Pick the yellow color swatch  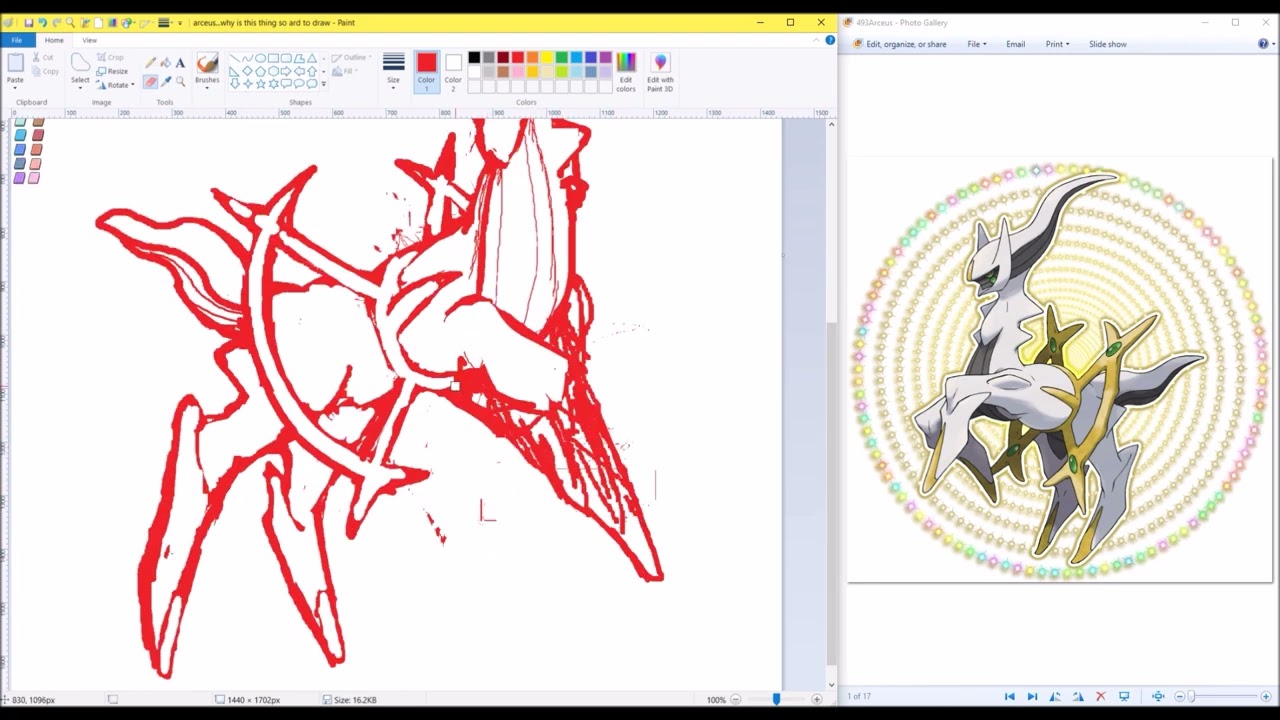(x=547, y=57)
